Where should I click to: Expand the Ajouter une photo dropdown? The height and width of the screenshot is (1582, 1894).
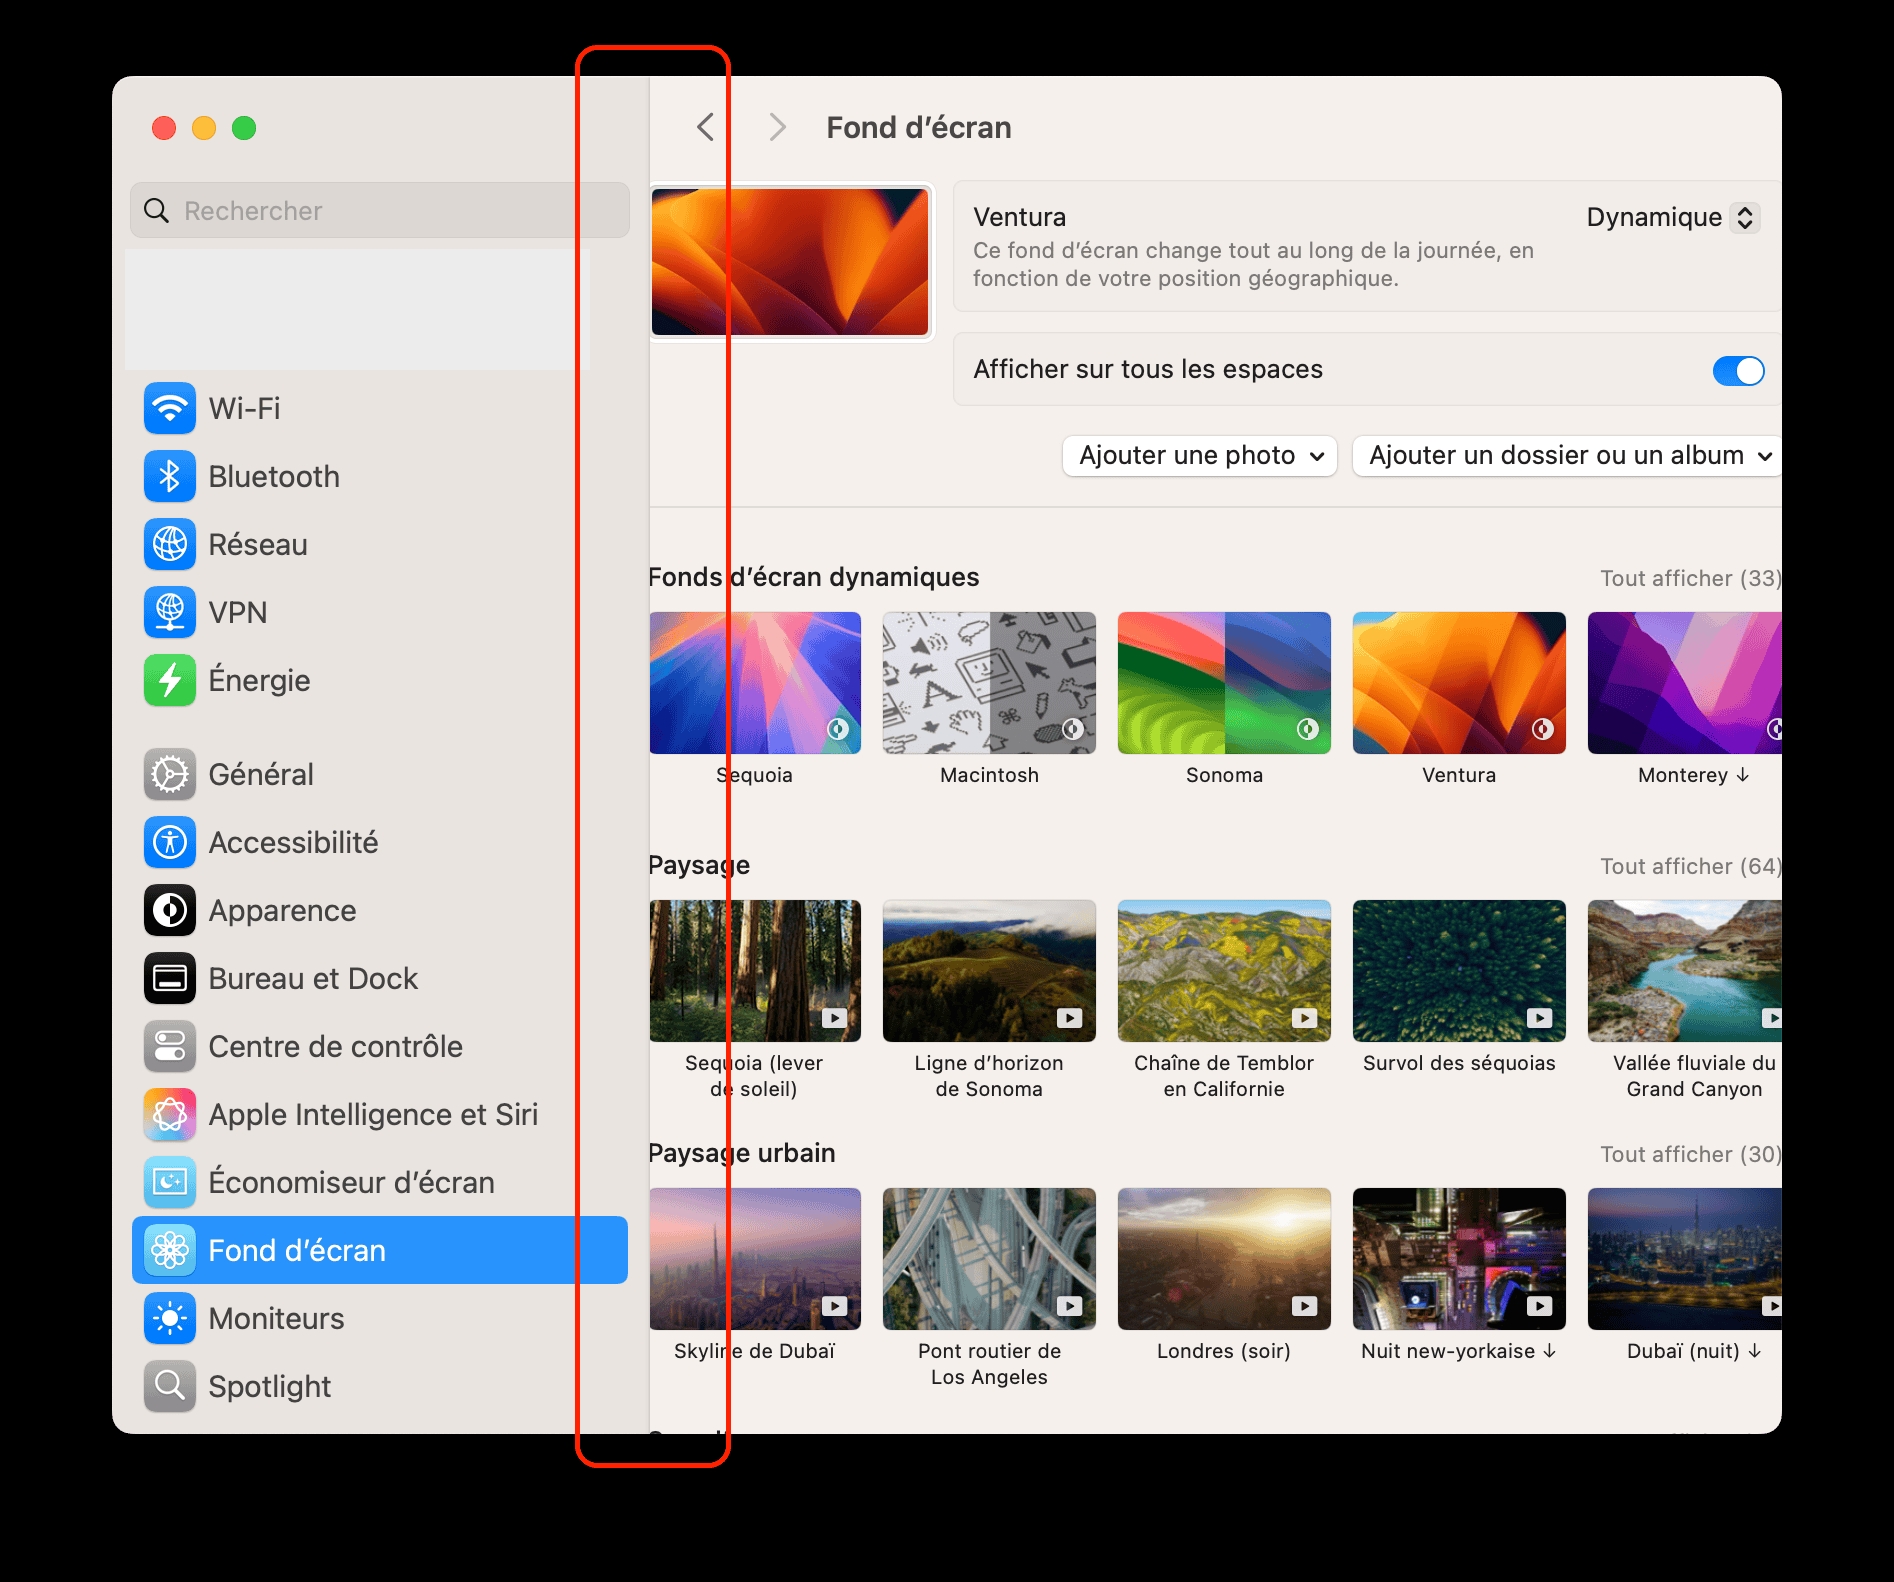(x=1199, y=456)
